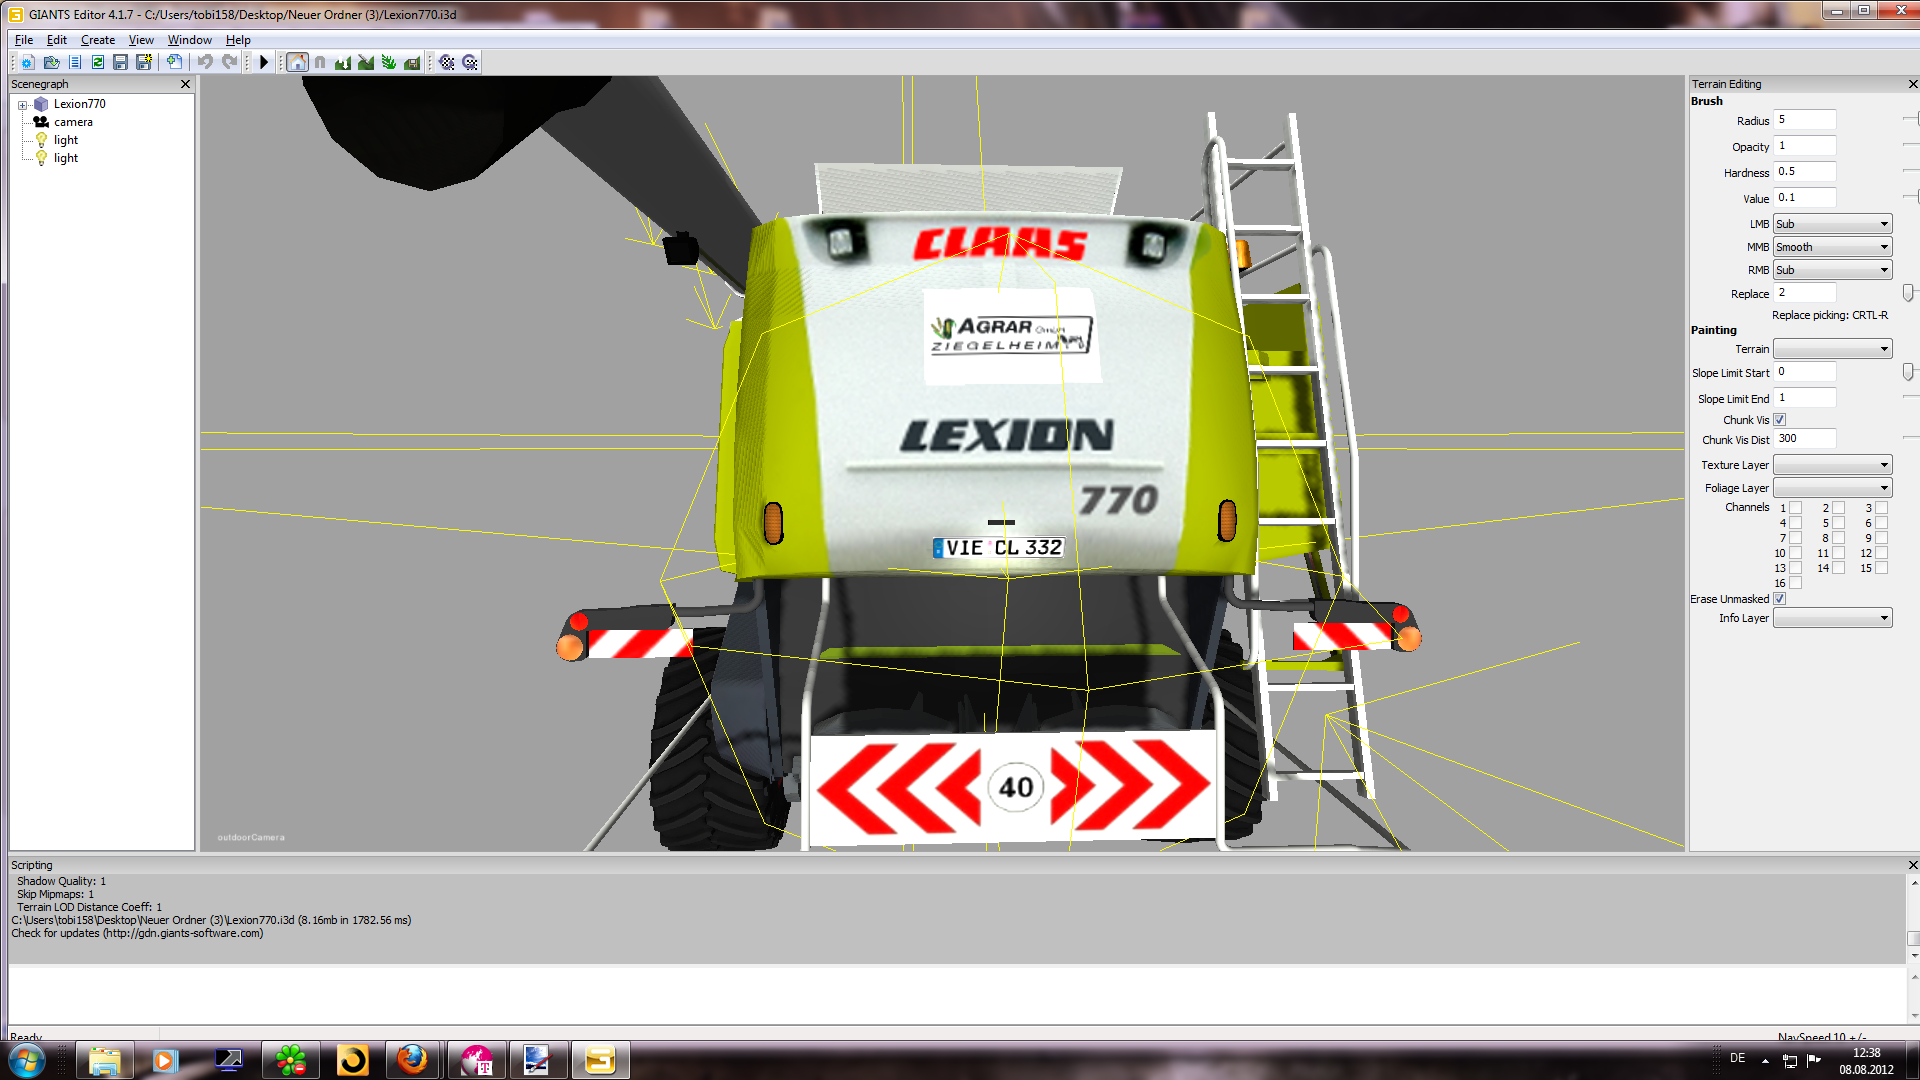The height and width of the screenshot is (1080, 1920).
Task: Click the first checkered sphere toolbar icon
Action: click(447, 62)
